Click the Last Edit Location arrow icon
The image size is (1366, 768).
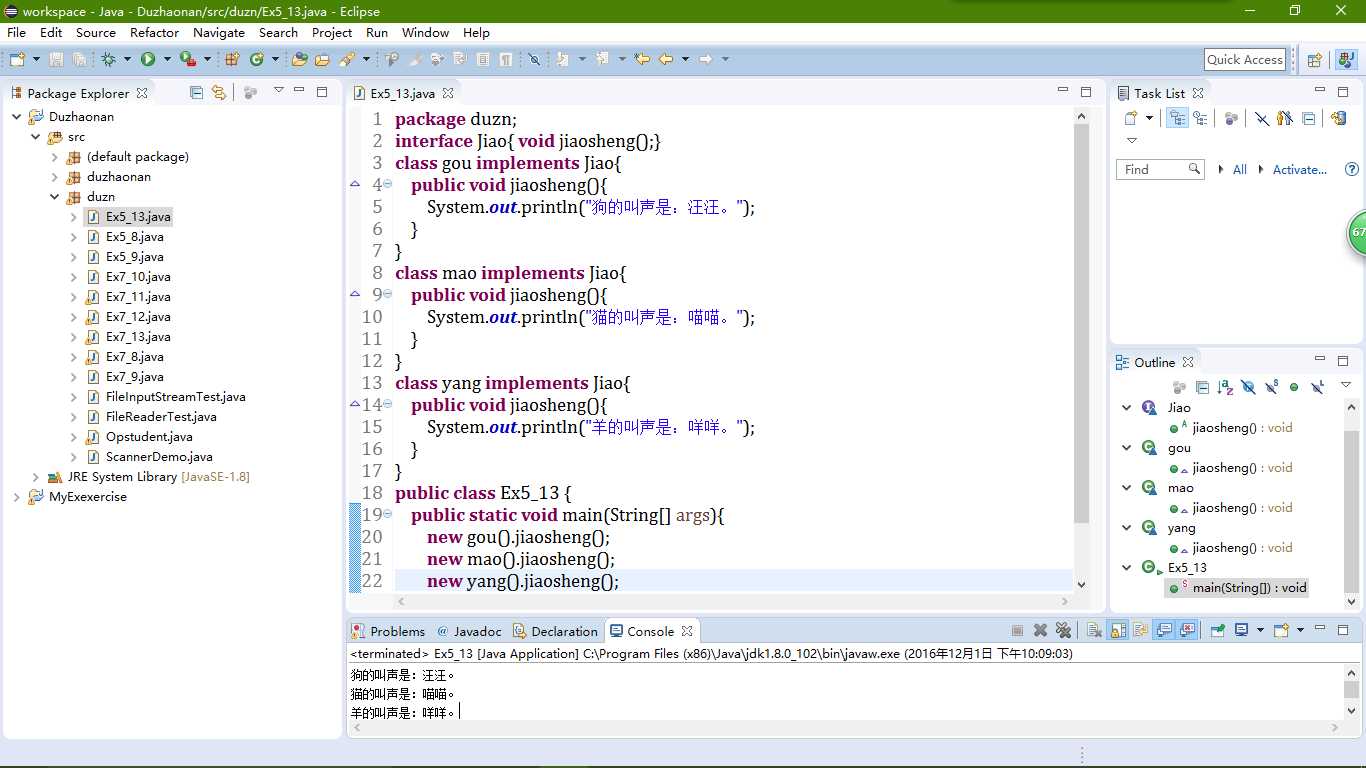tap(641, 60)
